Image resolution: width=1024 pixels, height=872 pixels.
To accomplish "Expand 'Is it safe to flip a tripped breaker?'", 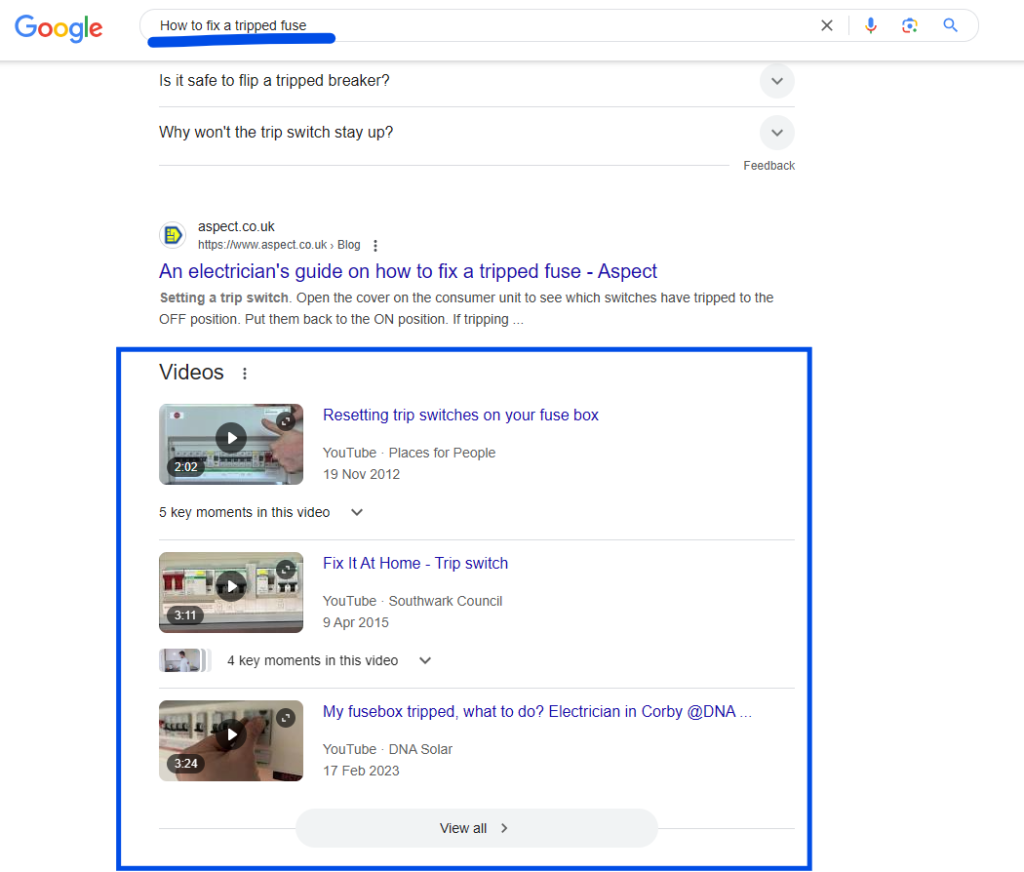I will coord(477,81).
